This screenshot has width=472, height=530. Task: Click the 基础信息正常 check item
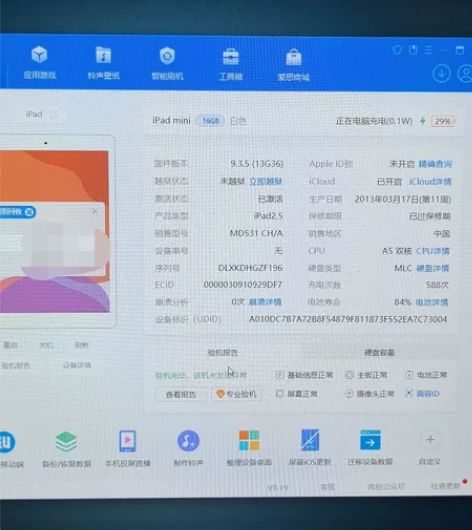click(x=305, y=375)
